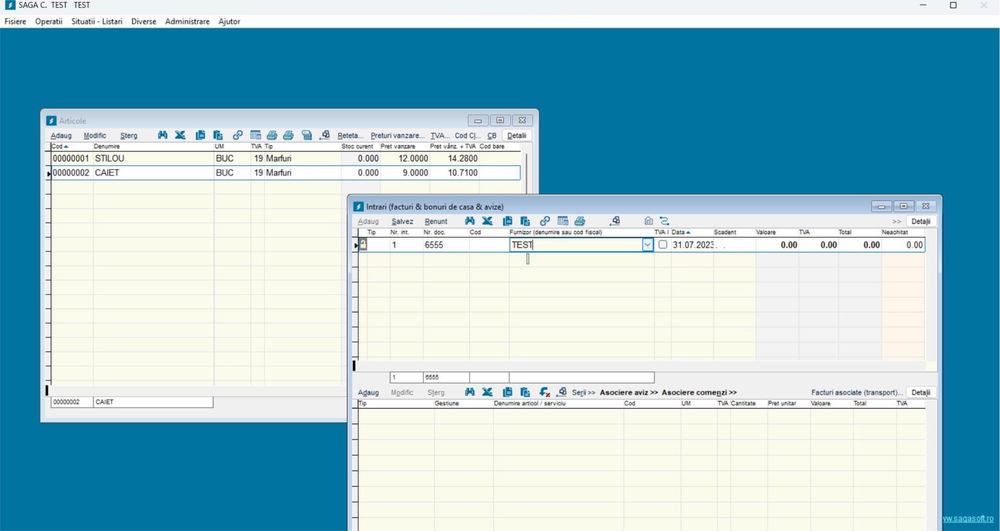
Task: Click the binoculars search icon in Intrari top toolbar
Action: pos(470,221)
